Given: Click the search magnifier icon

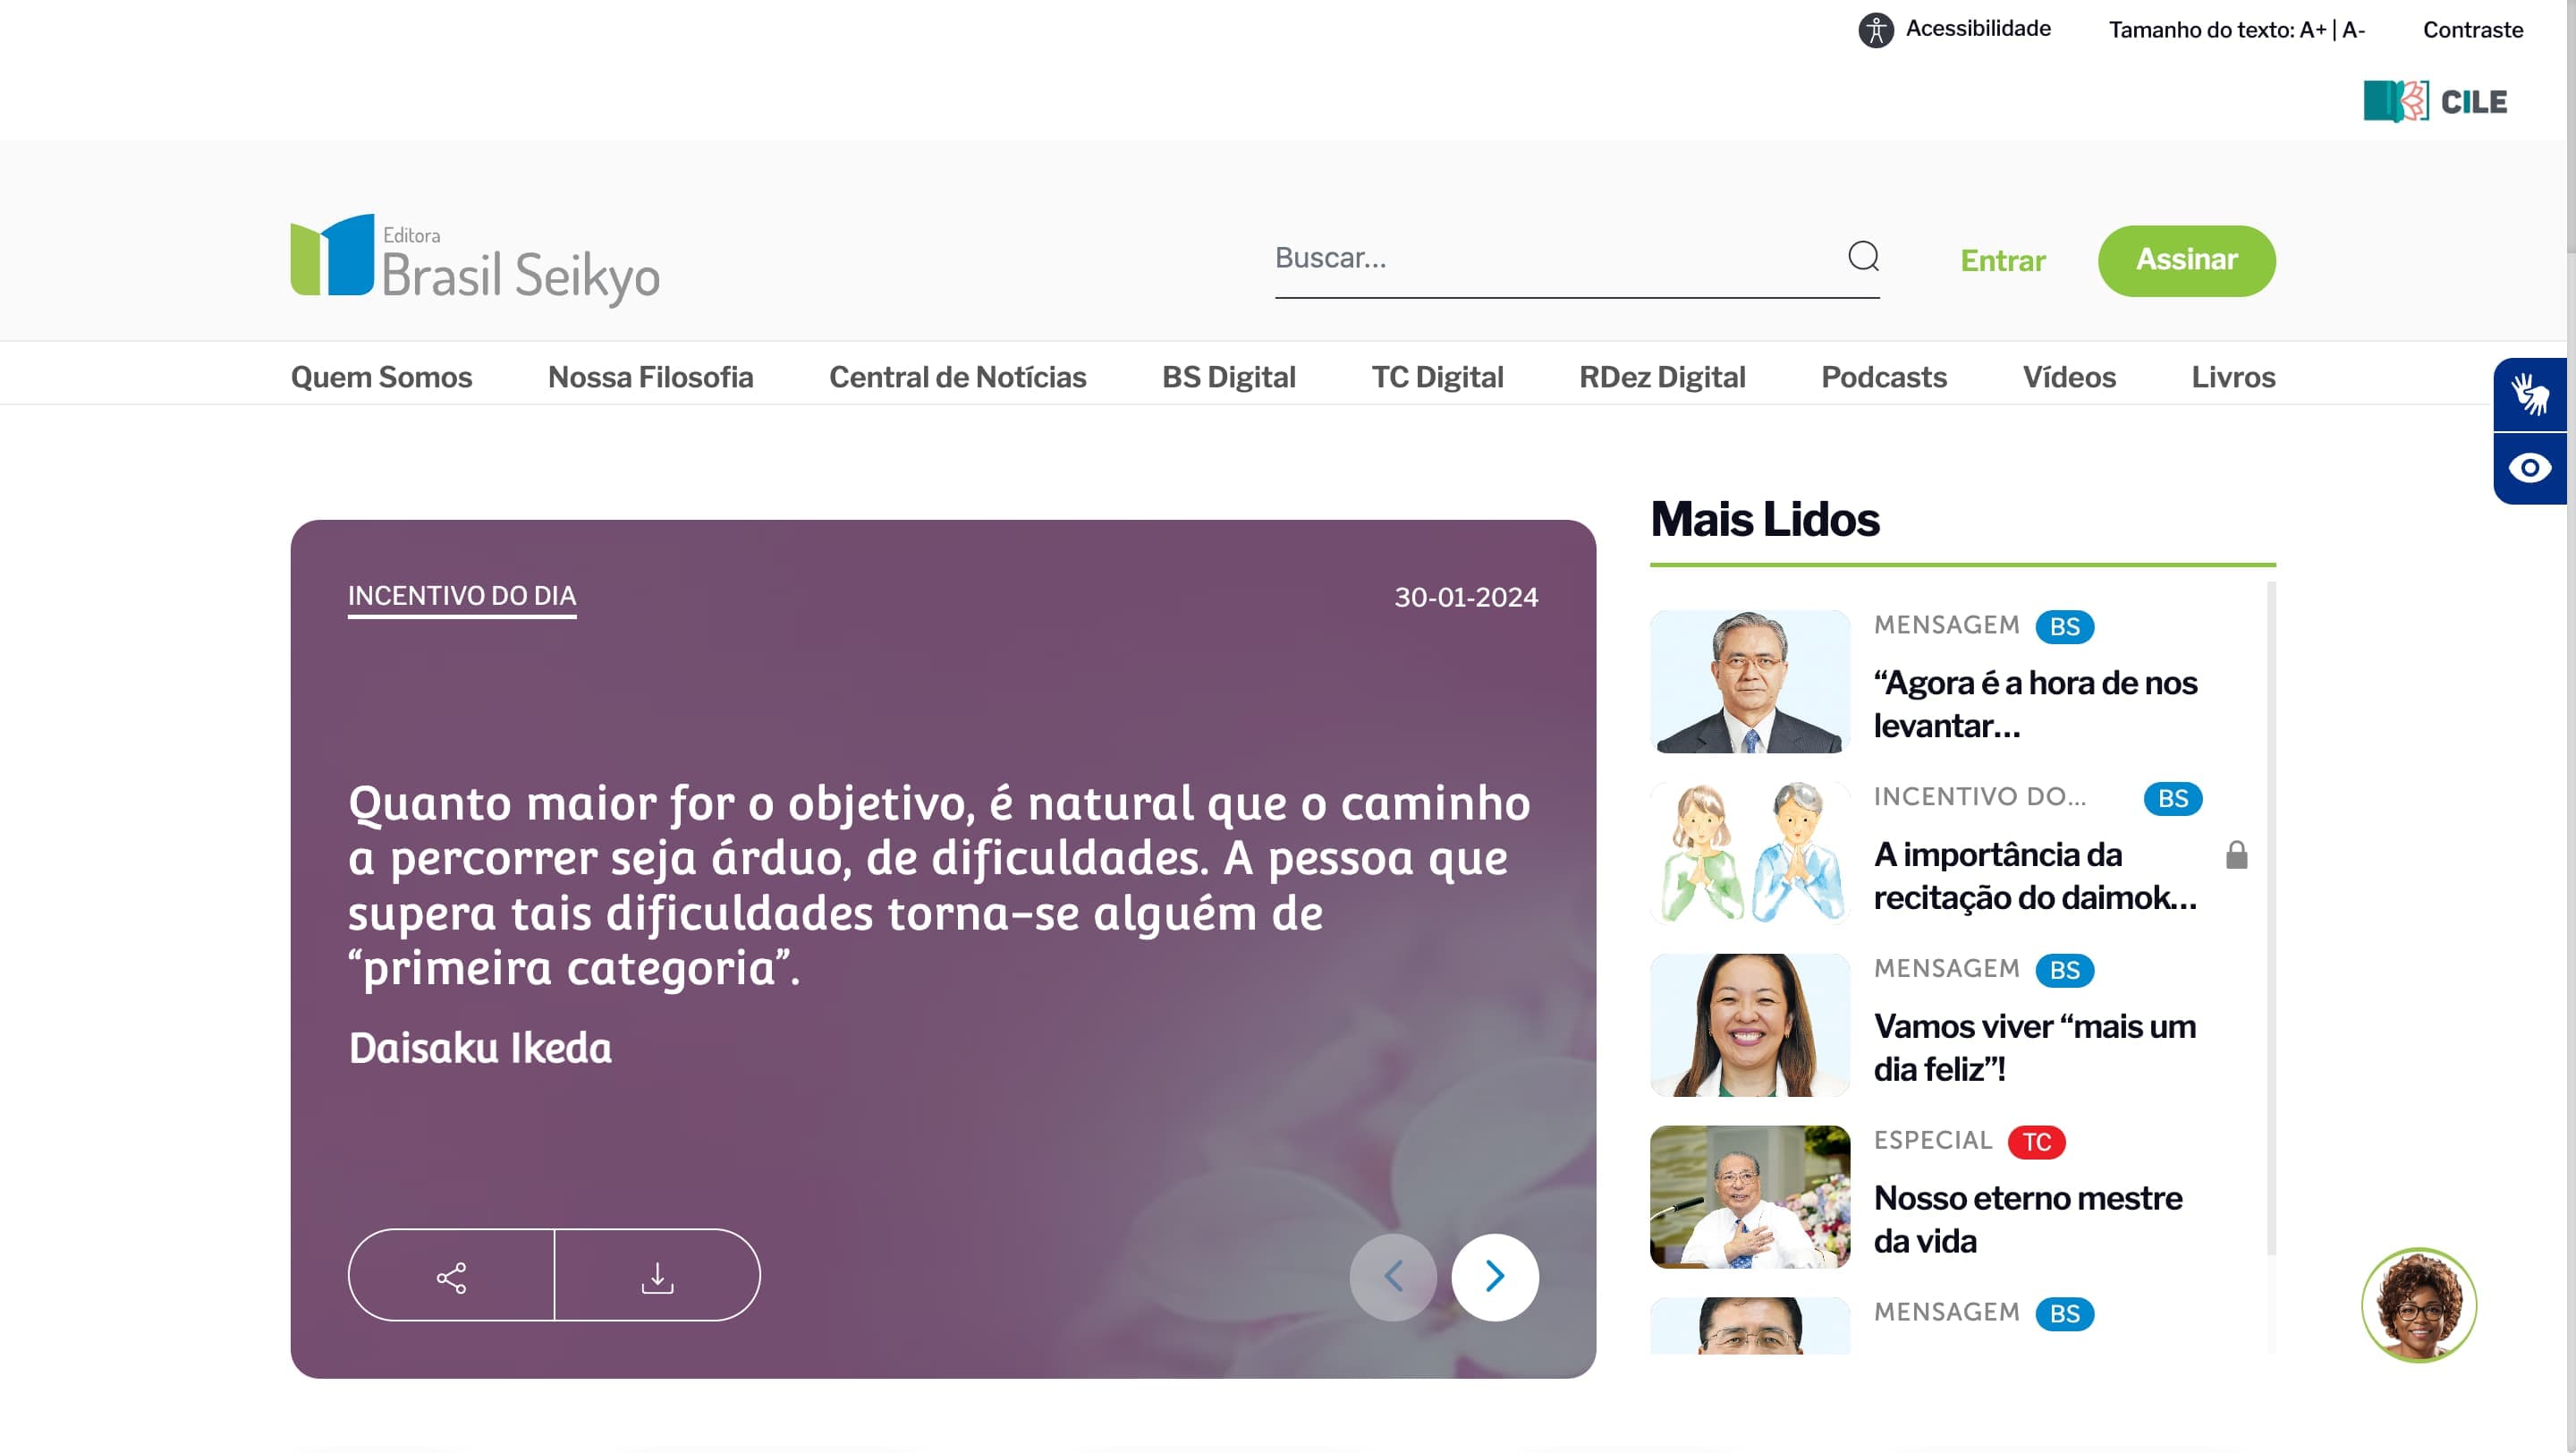Looking at the screenshot, I should click(1863, 257).
